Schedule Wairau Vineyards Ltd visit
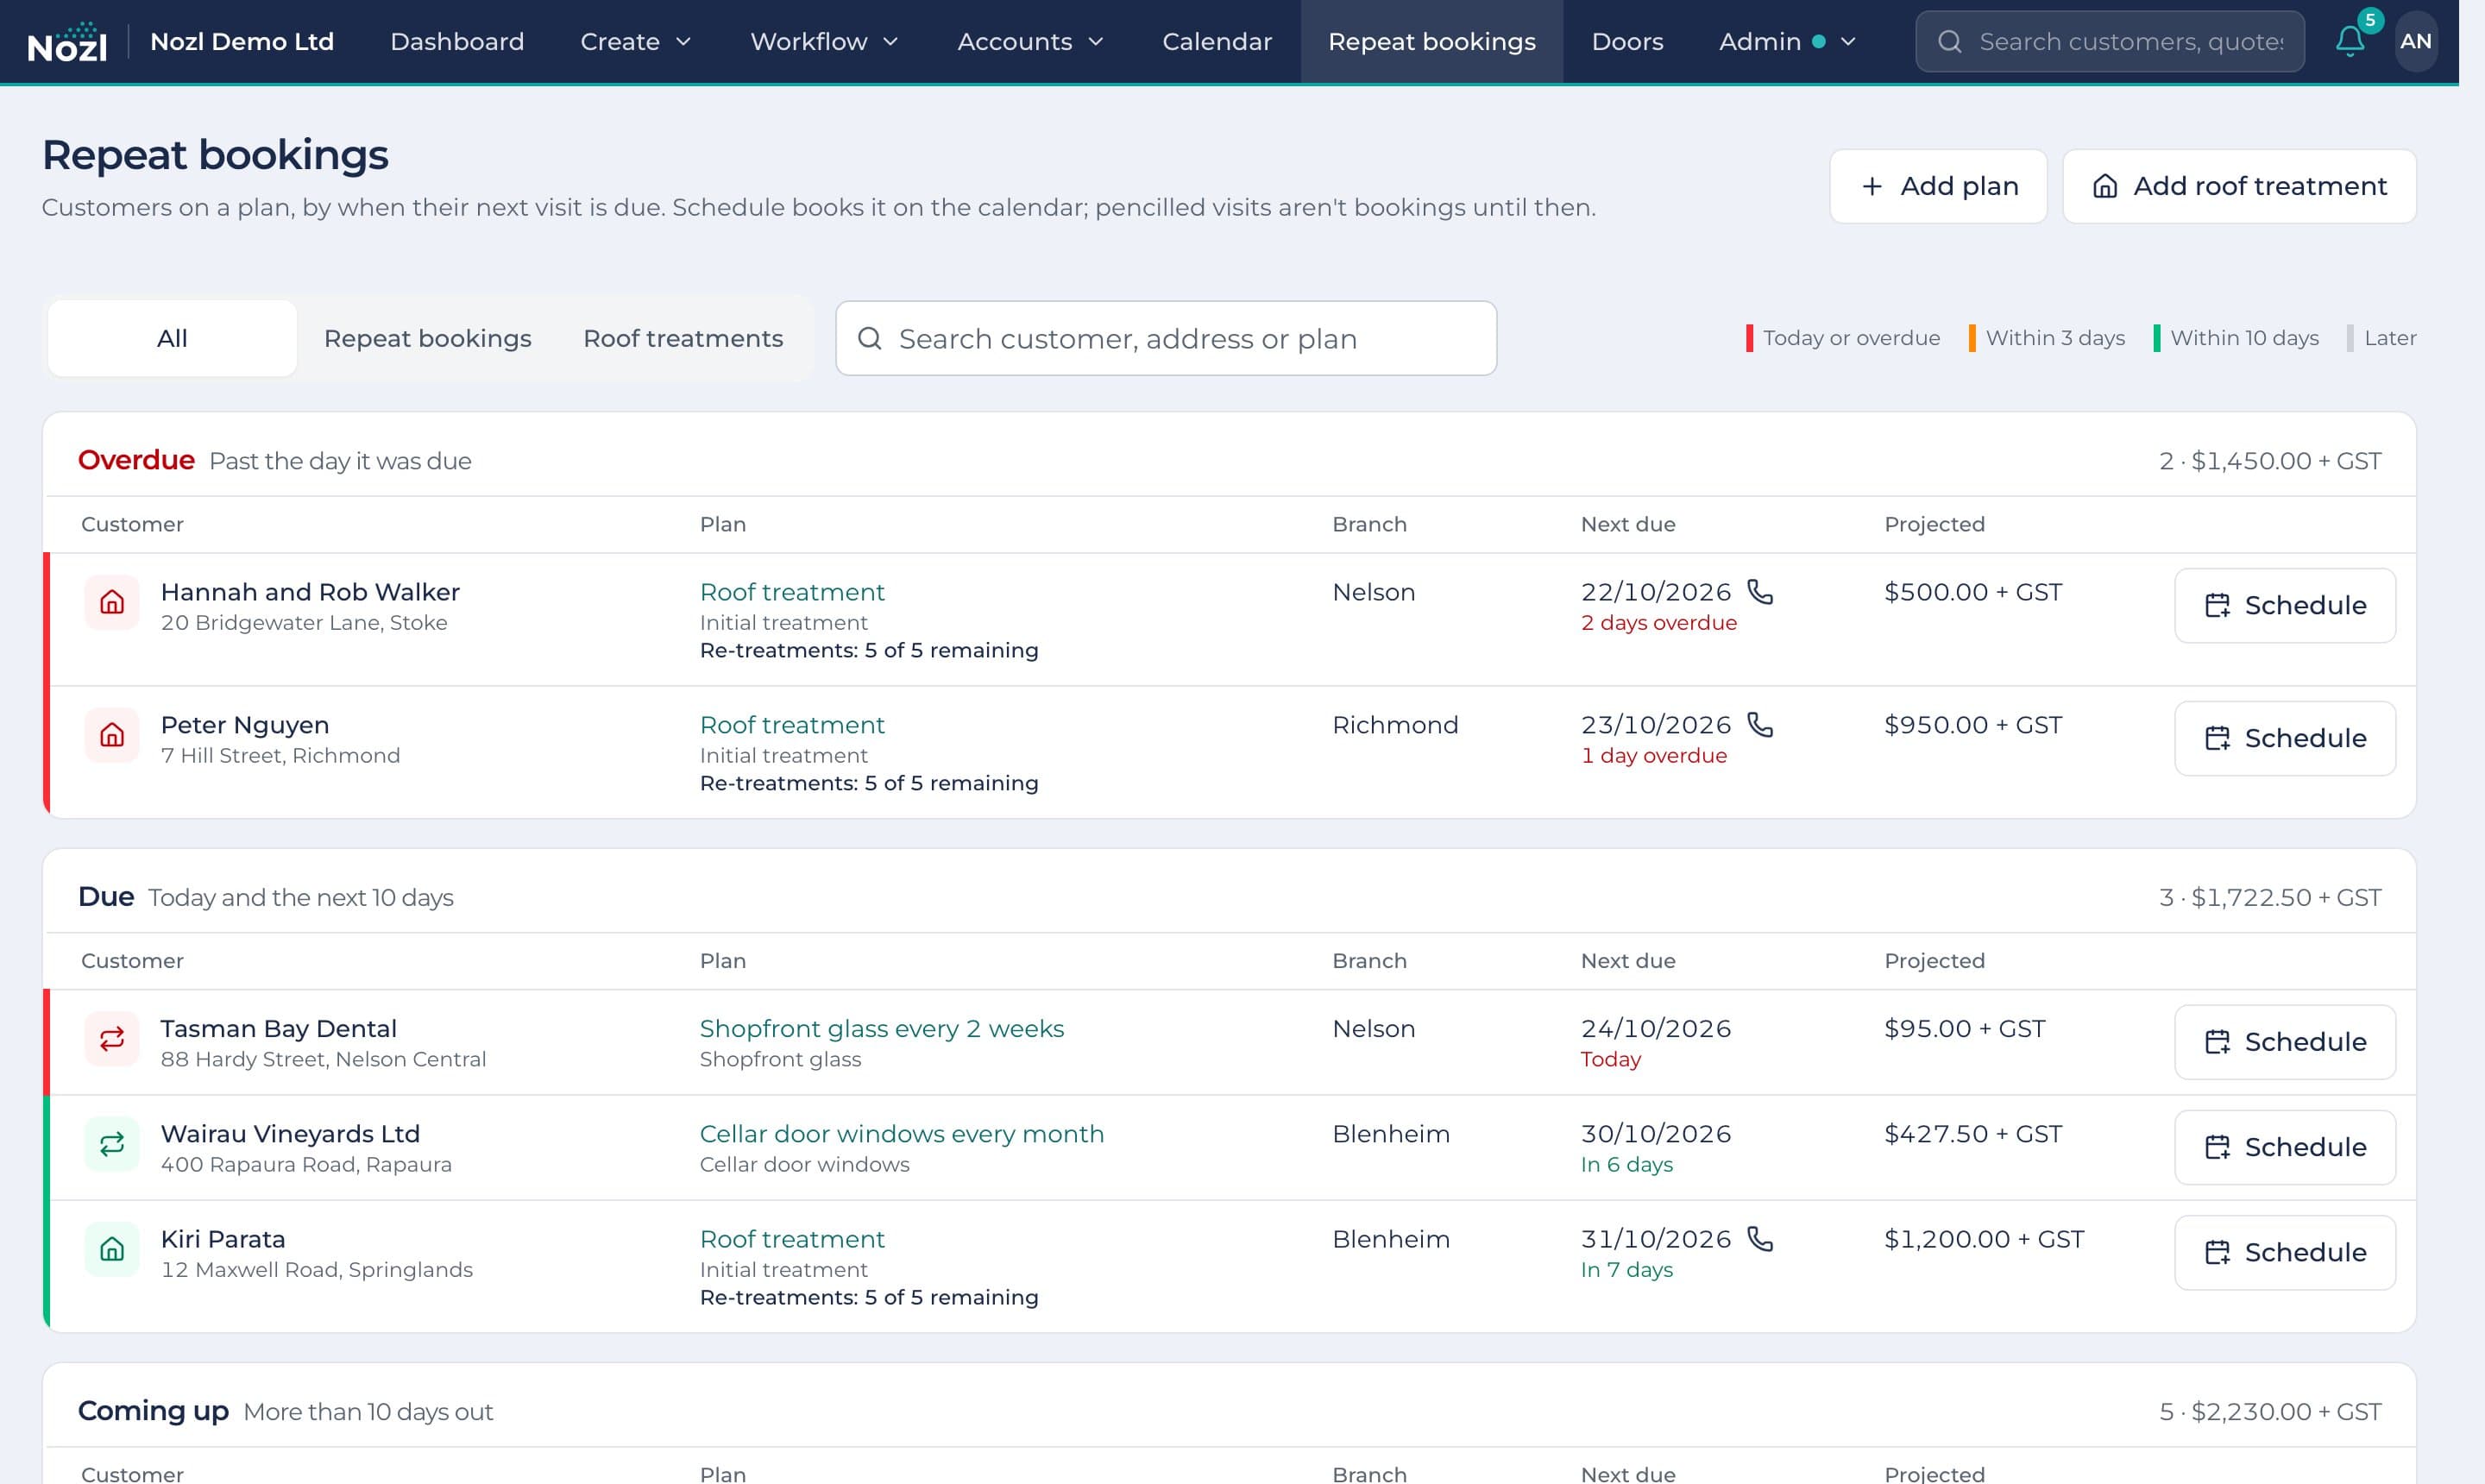Image resolution: width=2485 pixels, height=1484 pixels. tap(2285, 1147)
